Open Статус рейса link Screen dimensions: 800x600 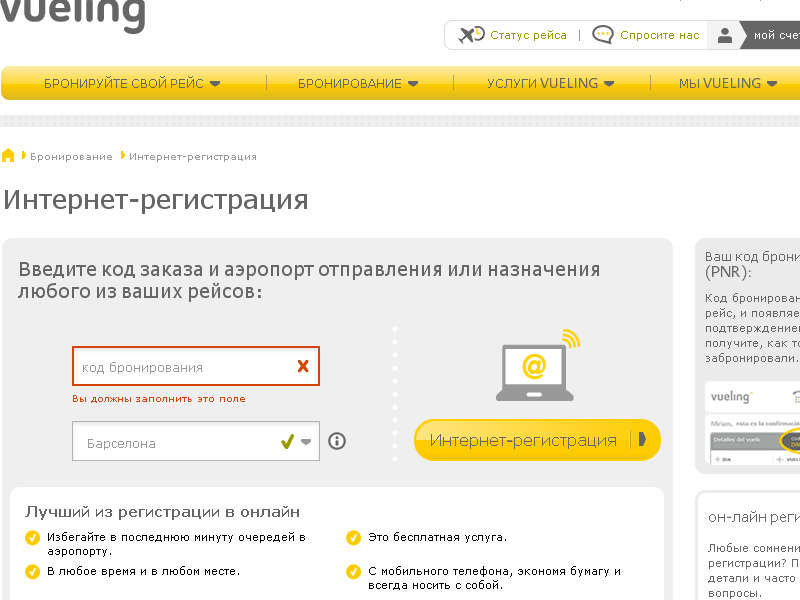[x=528, y=35]
